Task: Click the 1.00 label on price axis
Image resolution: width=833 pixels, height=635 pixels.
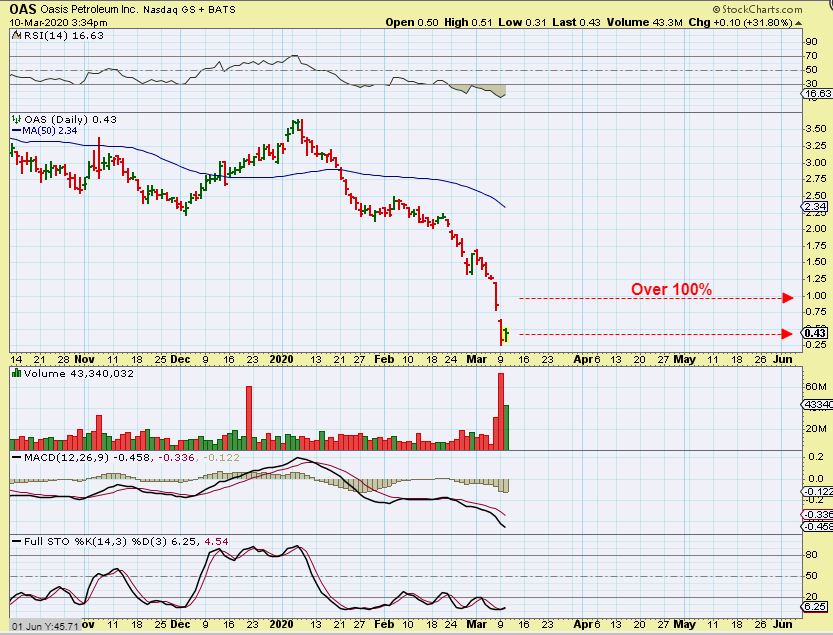Action: click(815, 296)
